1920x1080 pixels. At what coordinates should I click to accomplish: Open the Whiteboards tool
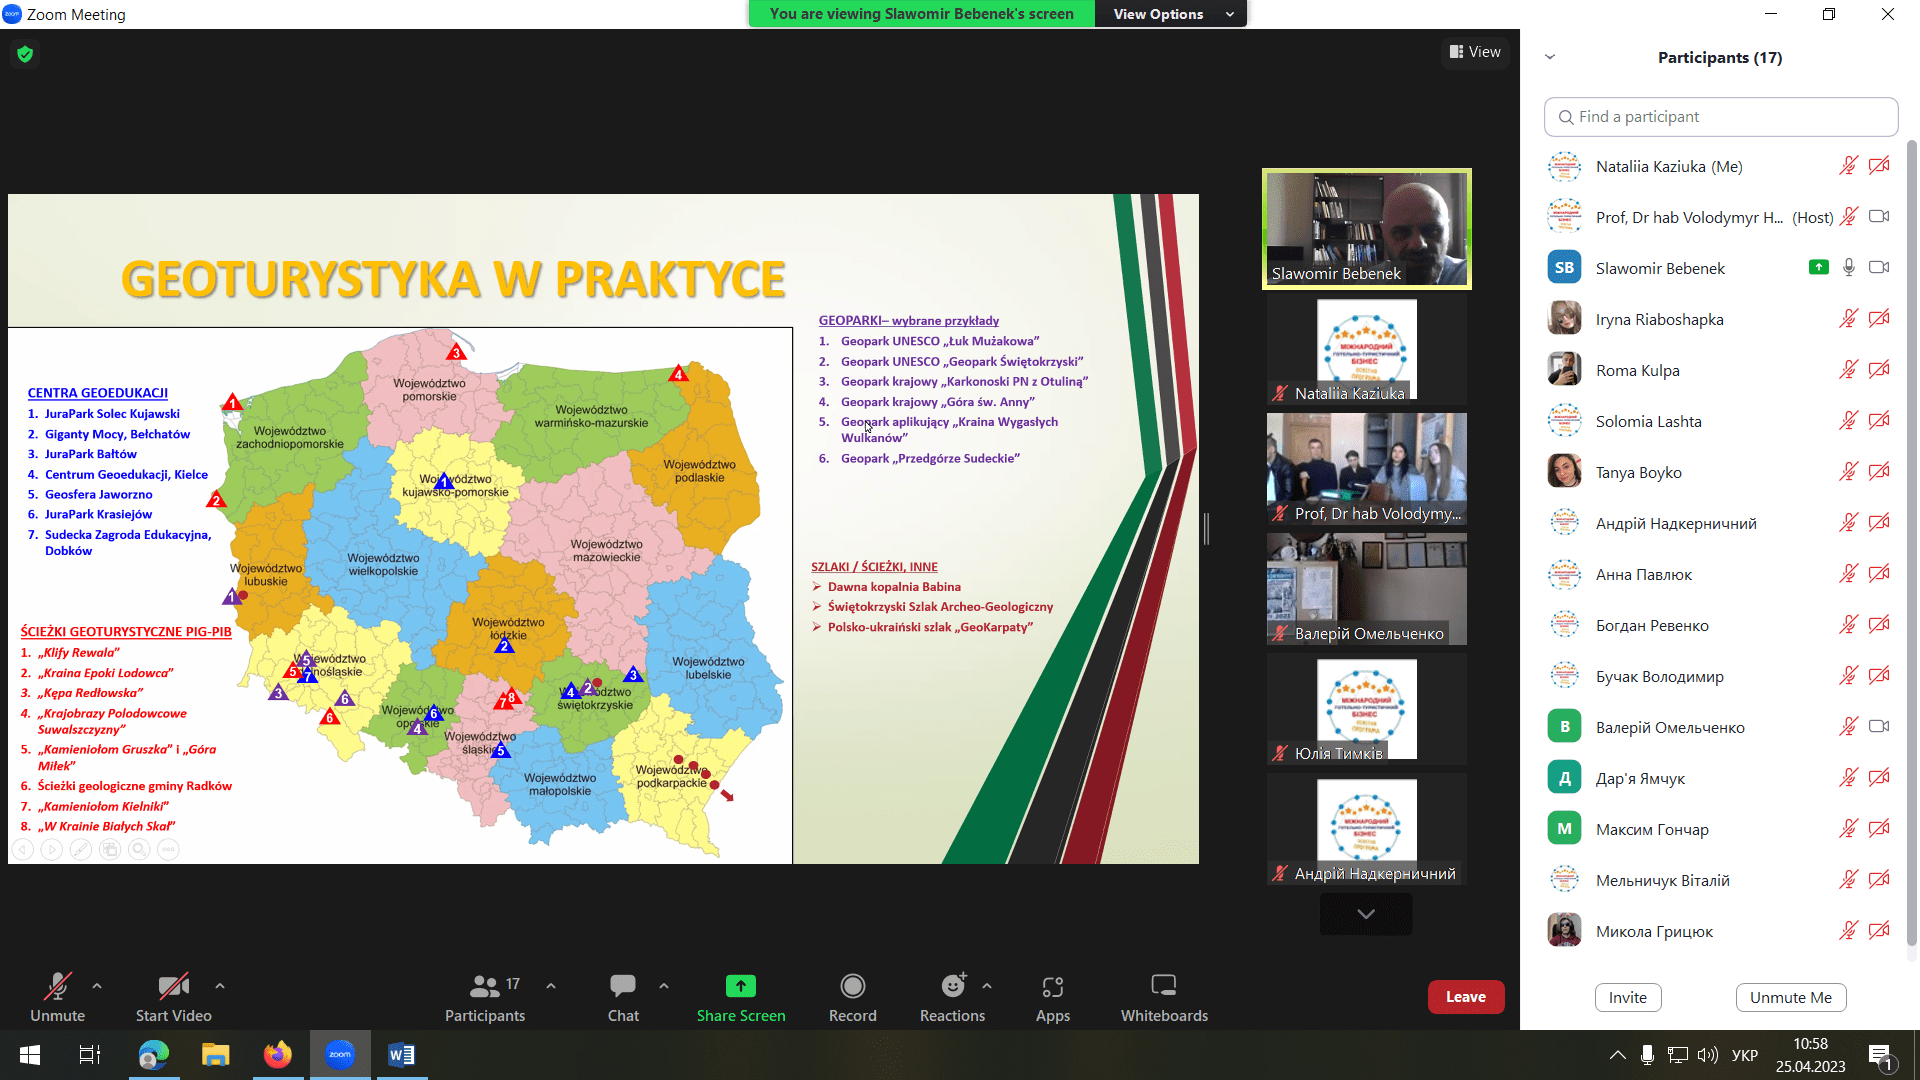pyautogui.click(x=1163, y=997)
